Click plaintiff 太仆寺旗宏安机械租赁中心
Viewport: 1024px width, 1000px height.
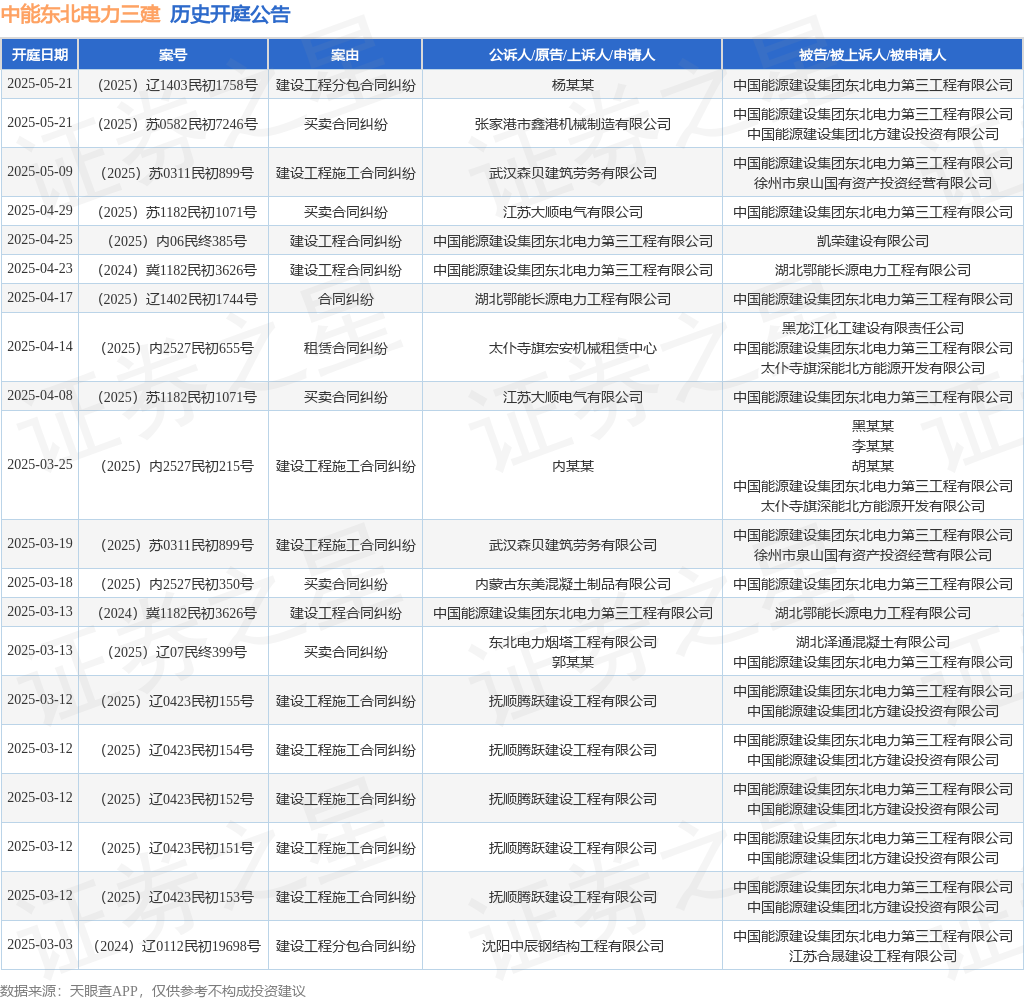click(573, 348)
